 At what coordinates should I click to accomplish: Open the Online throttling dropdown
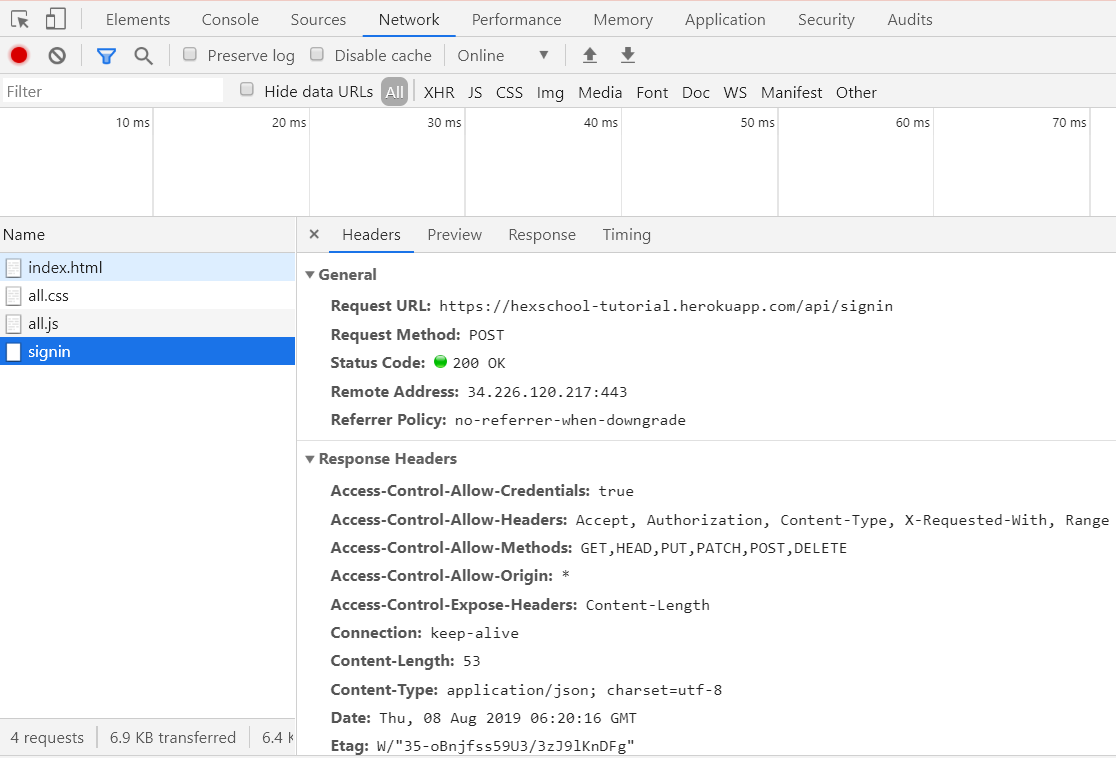point(503,55)
